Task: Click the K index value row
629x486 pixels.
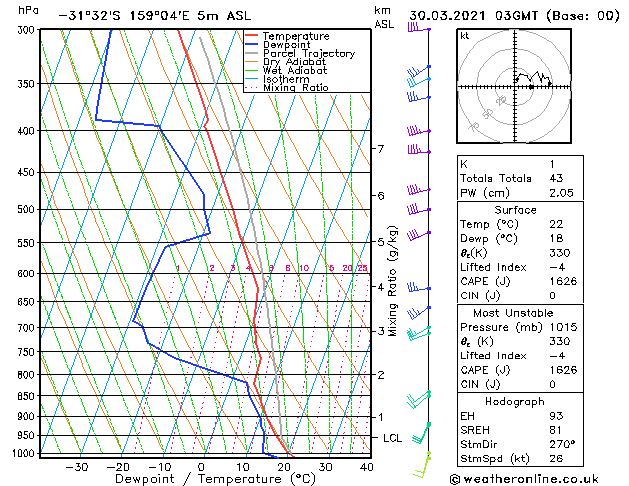Action: [520, 164]
